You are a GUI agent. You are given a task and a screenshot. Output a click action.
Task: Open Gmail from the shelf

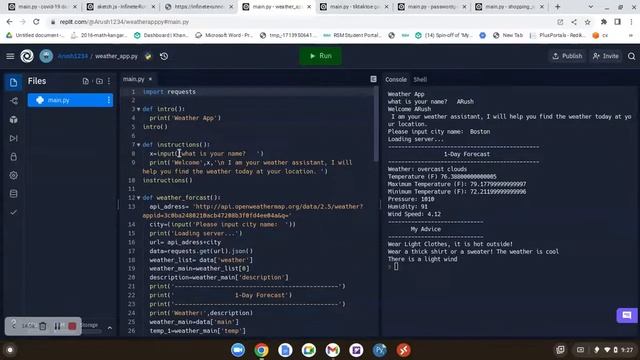tap(333, 350)
